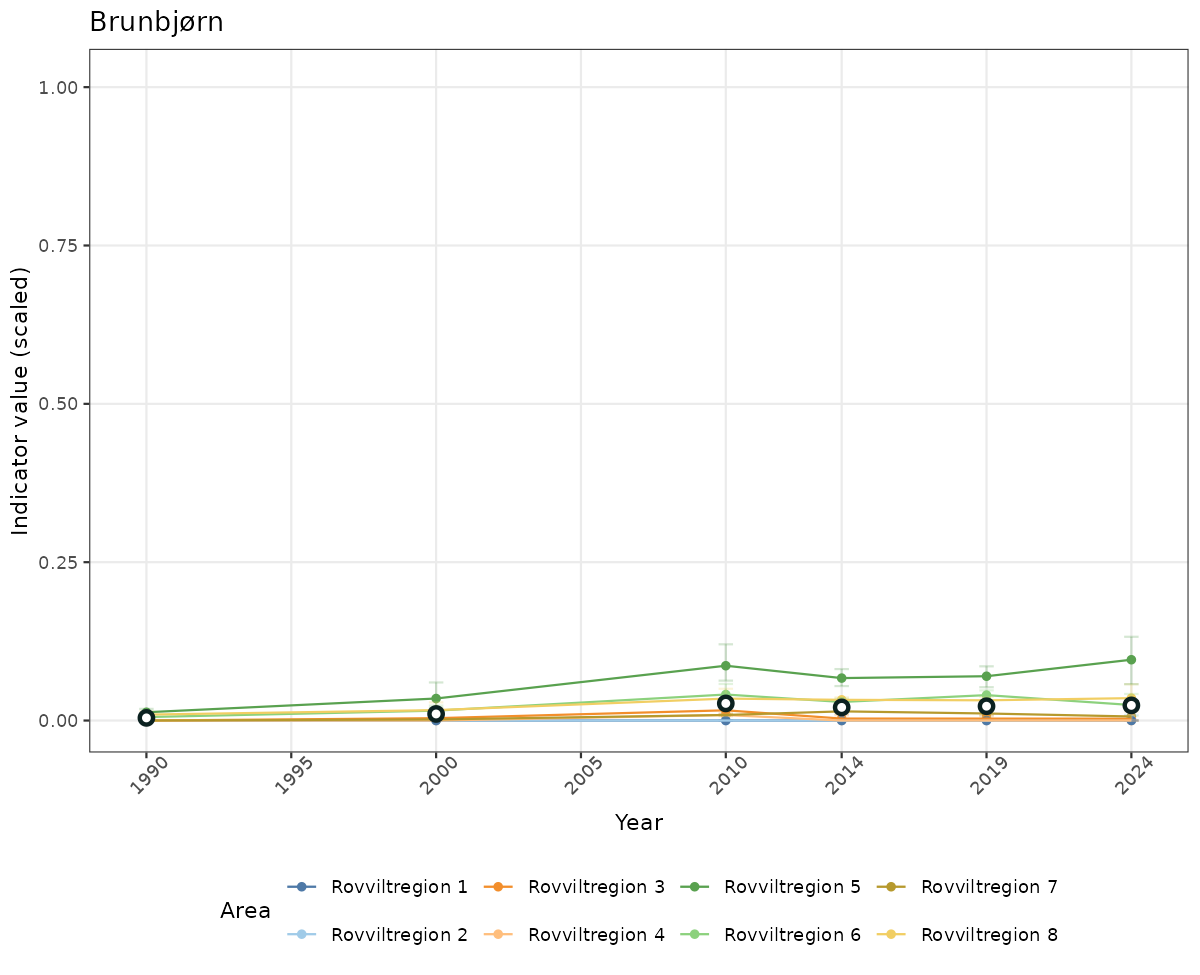Click the yellow Rovviltregion 8 legend marker
1200x975 pixels.
pyautogui.click(x=891, y=935)
